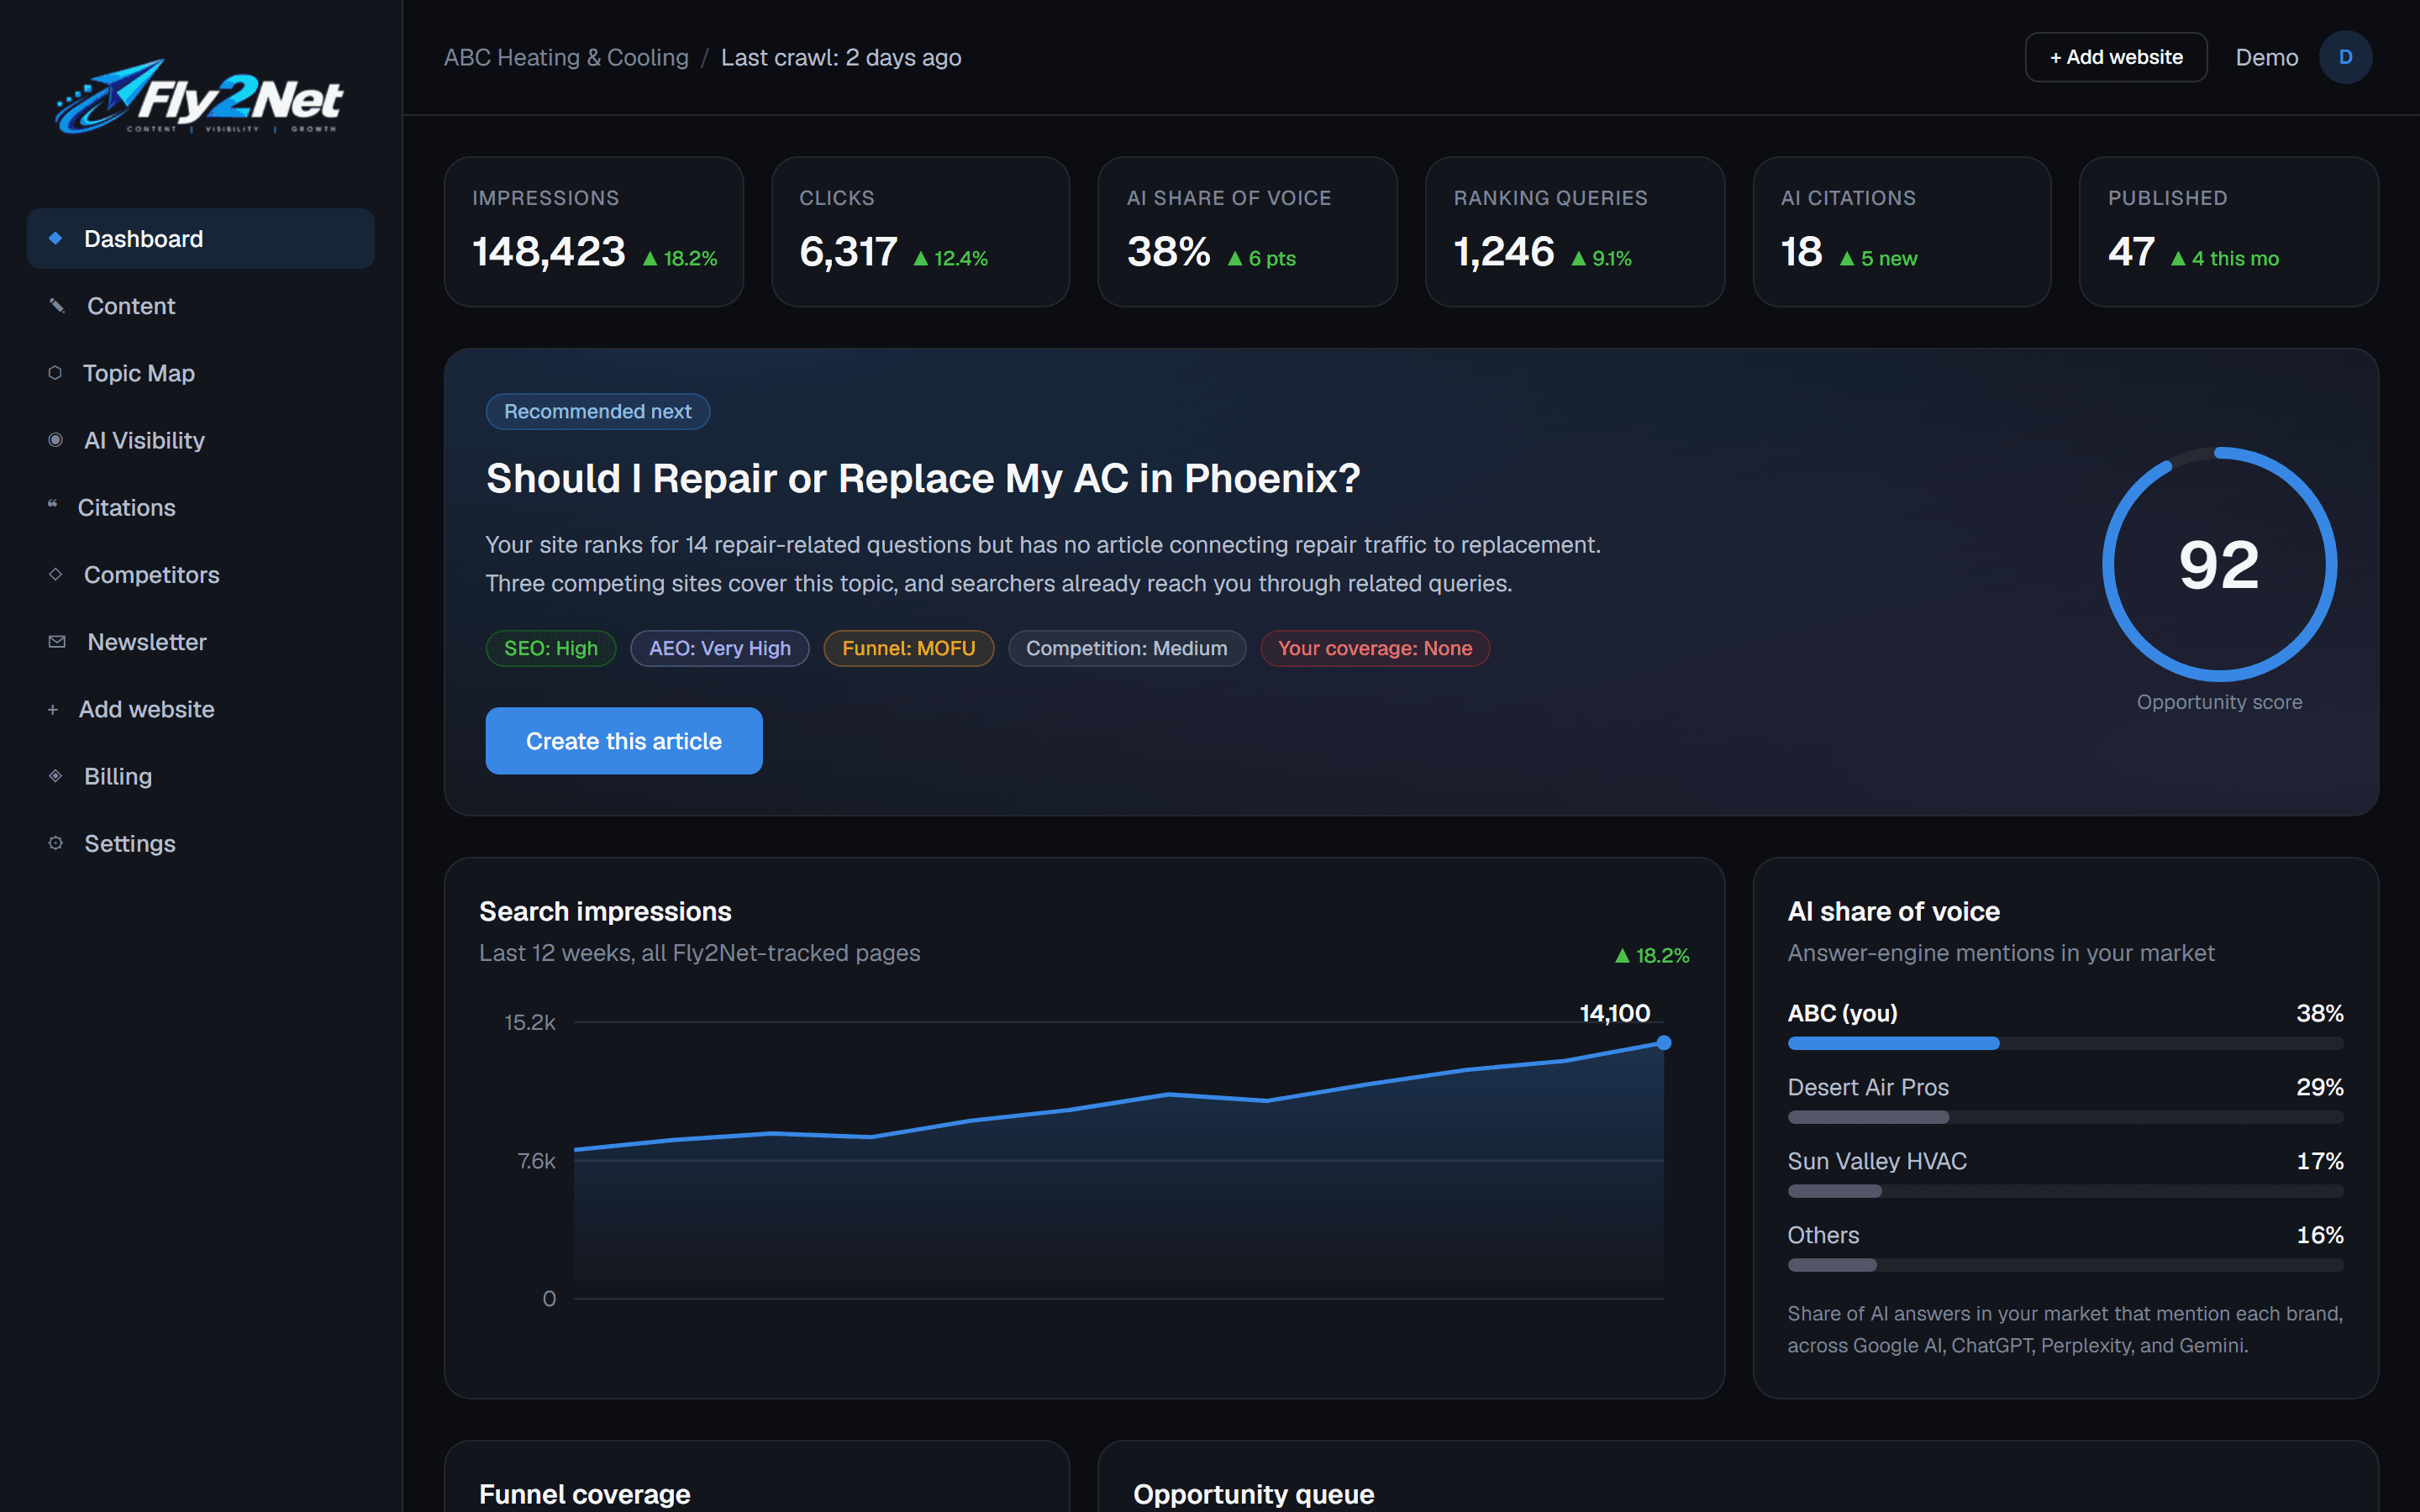Click the Search impressions heading
Viewport: 2420px width, 1512px height.
605,911
